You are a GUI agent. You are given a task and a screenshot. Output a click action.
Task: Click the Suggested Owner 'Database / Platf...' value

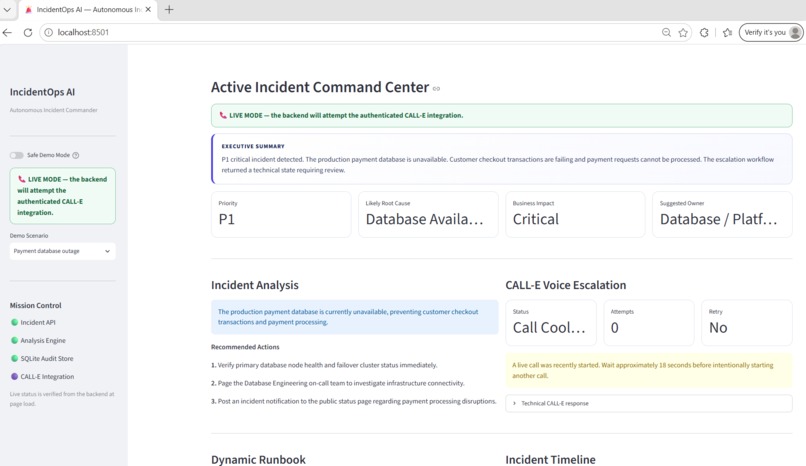(x=719, y=219)
